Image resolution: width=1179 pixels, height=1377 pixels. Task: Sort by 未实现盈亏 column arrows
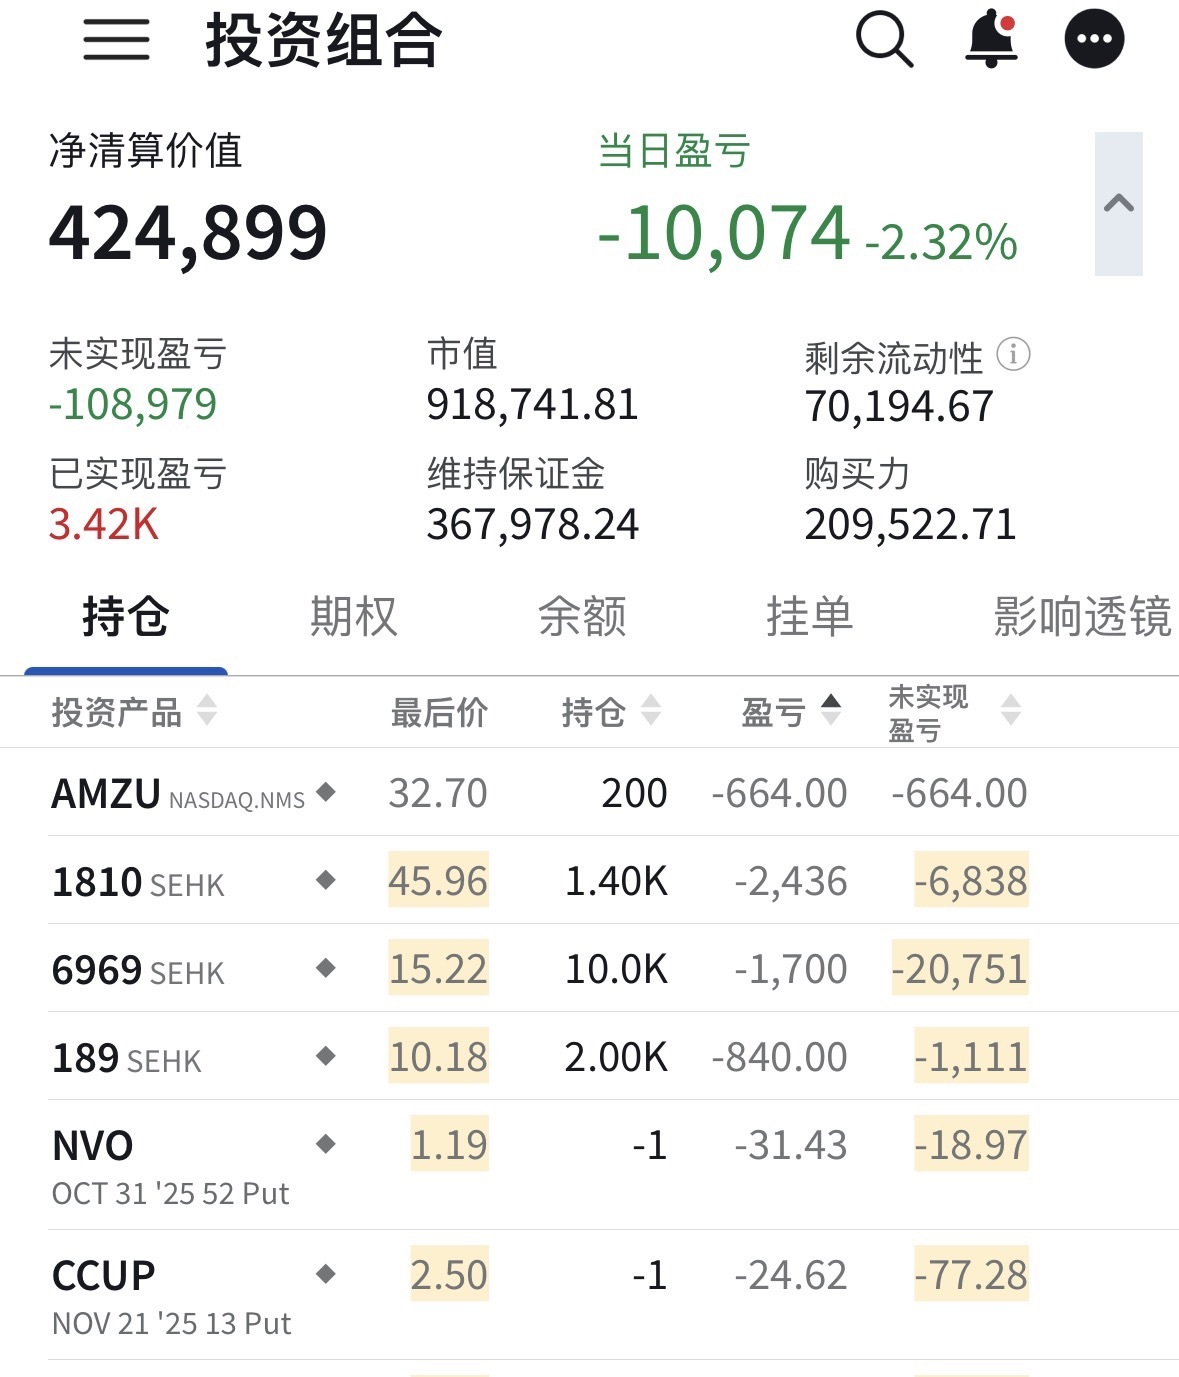1010,710
